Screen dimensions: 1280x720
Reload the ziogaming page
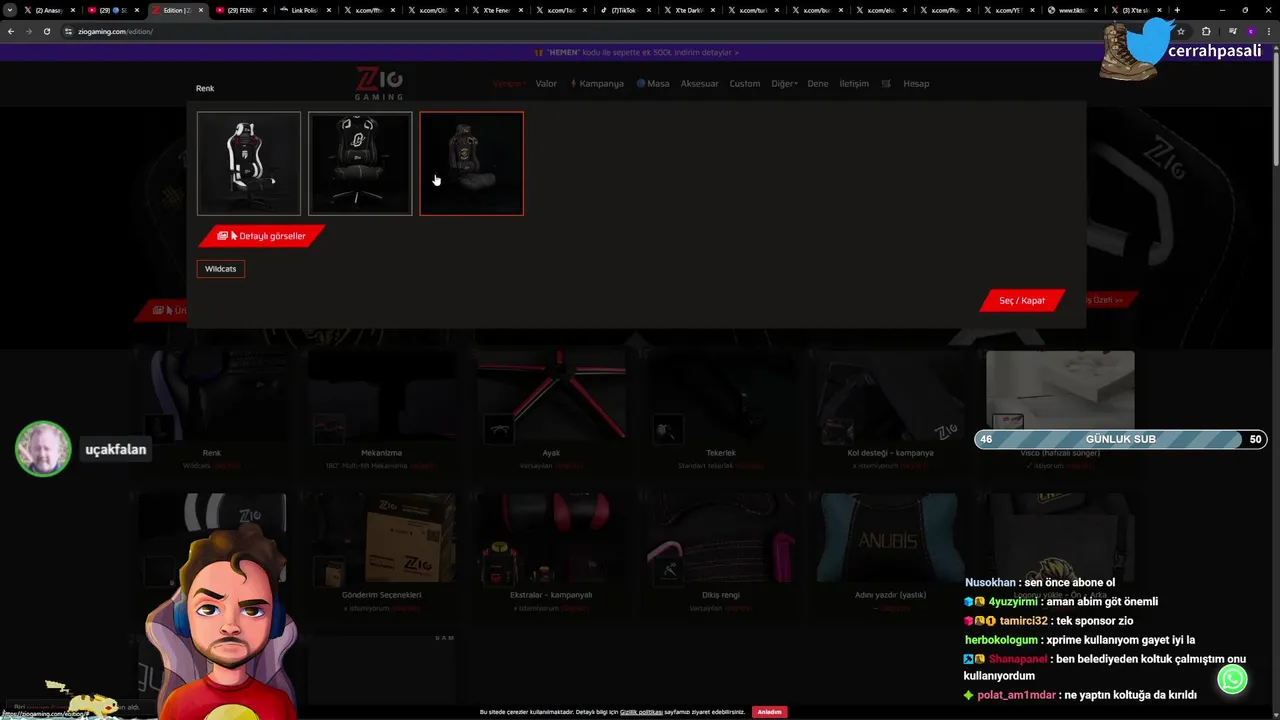click(47, 31)
